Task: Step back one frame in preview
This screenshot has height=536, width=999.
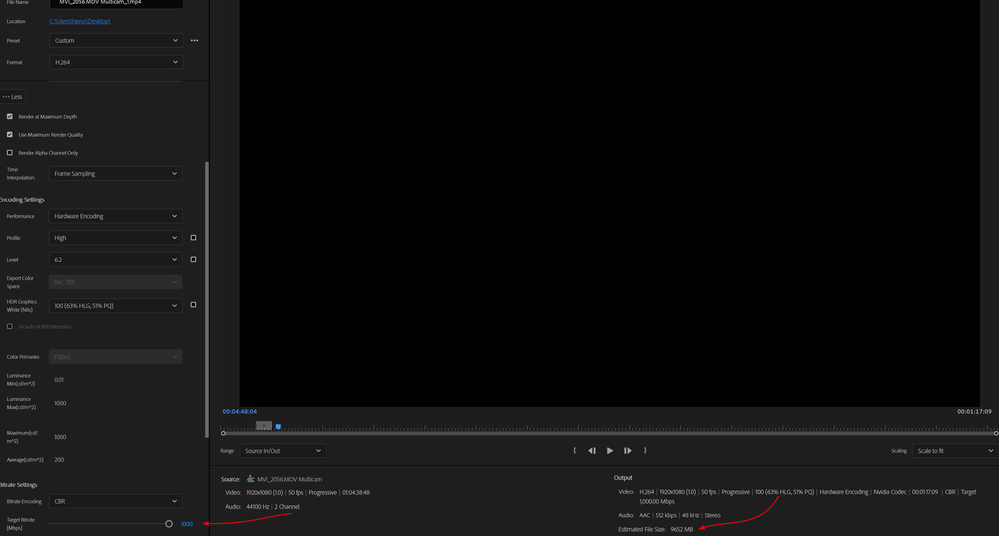Action: point(592,451)
